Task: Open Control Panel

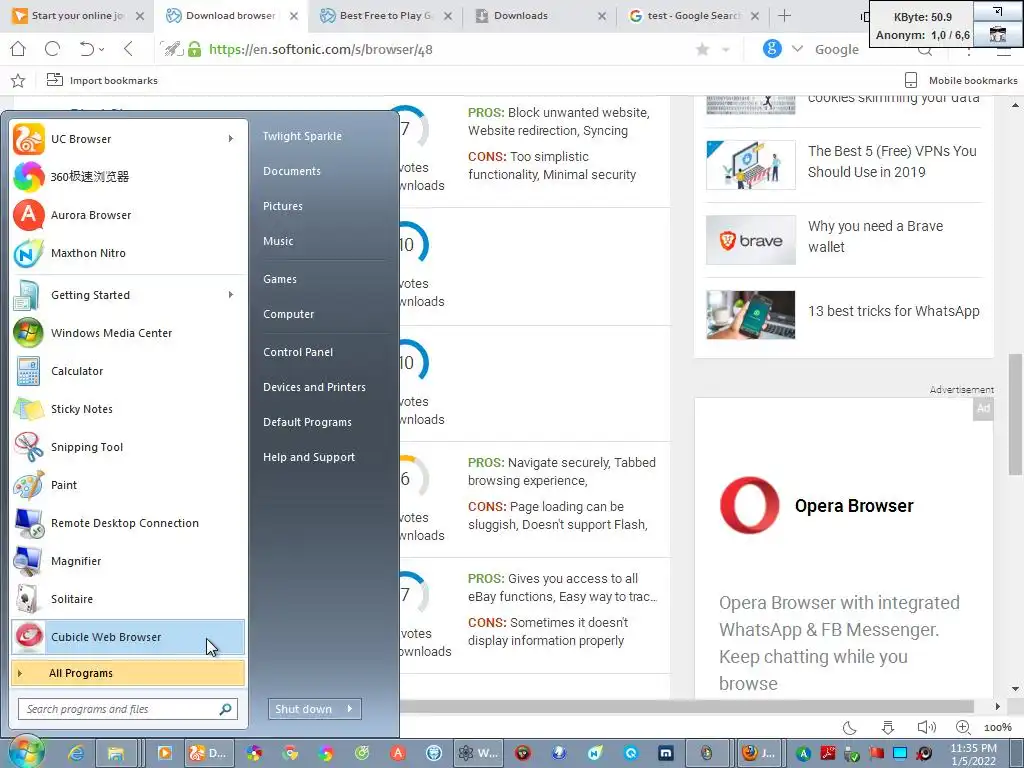Action: 298,352
